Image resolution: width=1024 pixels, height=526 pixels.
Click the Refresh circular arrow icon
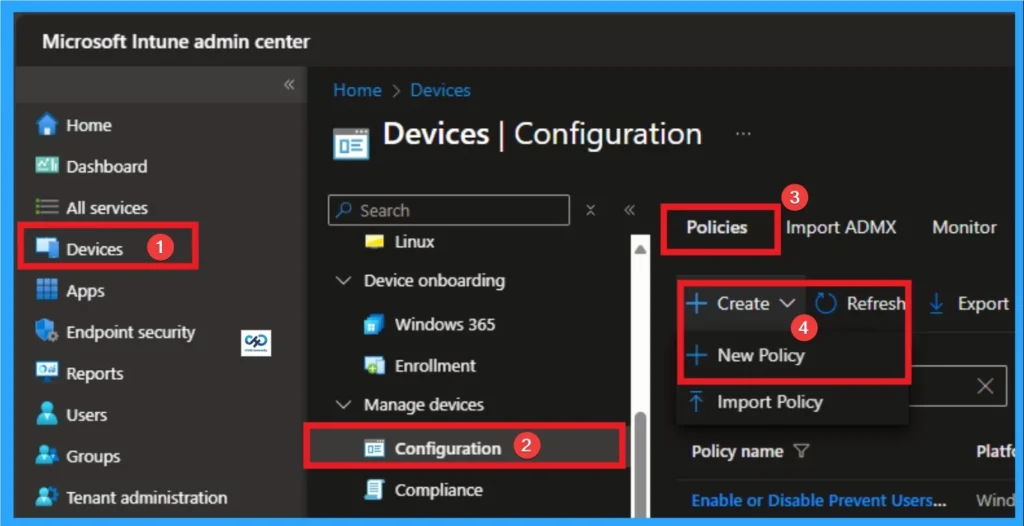coord(826,303)
